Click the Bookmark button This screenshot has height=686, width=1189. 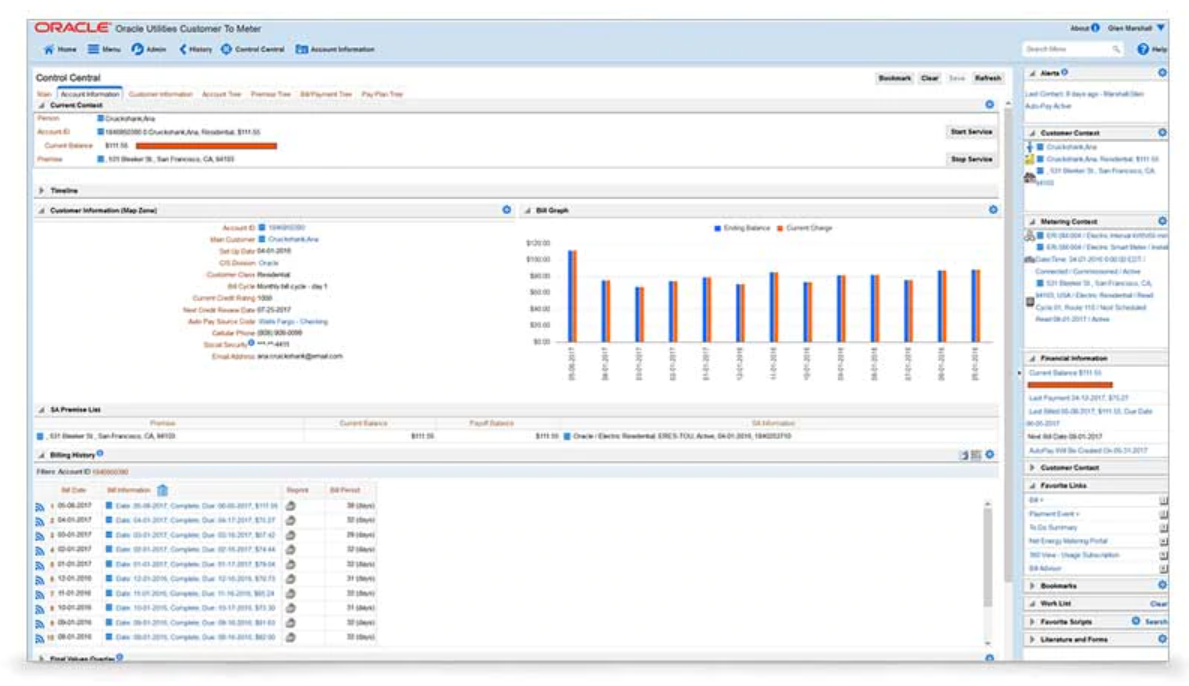pyautogui.click(x=894, y=78)
